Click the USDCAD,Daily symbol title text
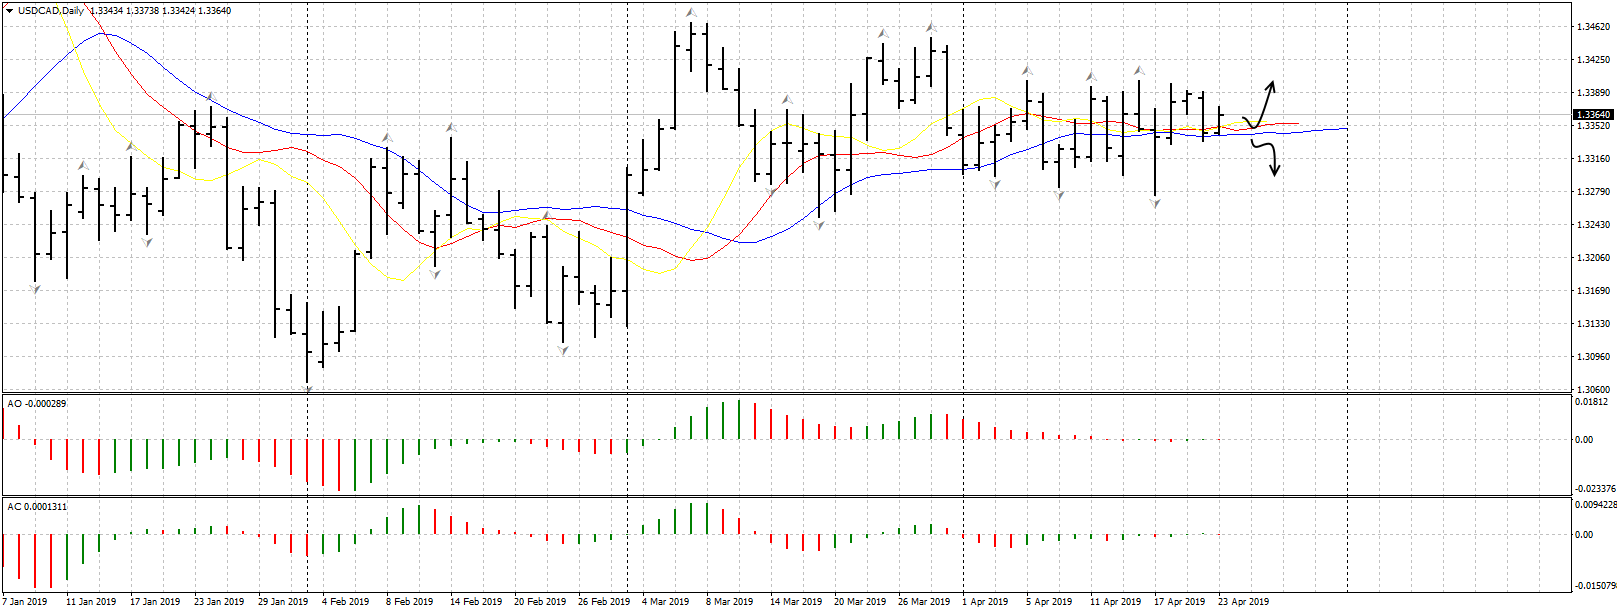 (x=51, y=11)
